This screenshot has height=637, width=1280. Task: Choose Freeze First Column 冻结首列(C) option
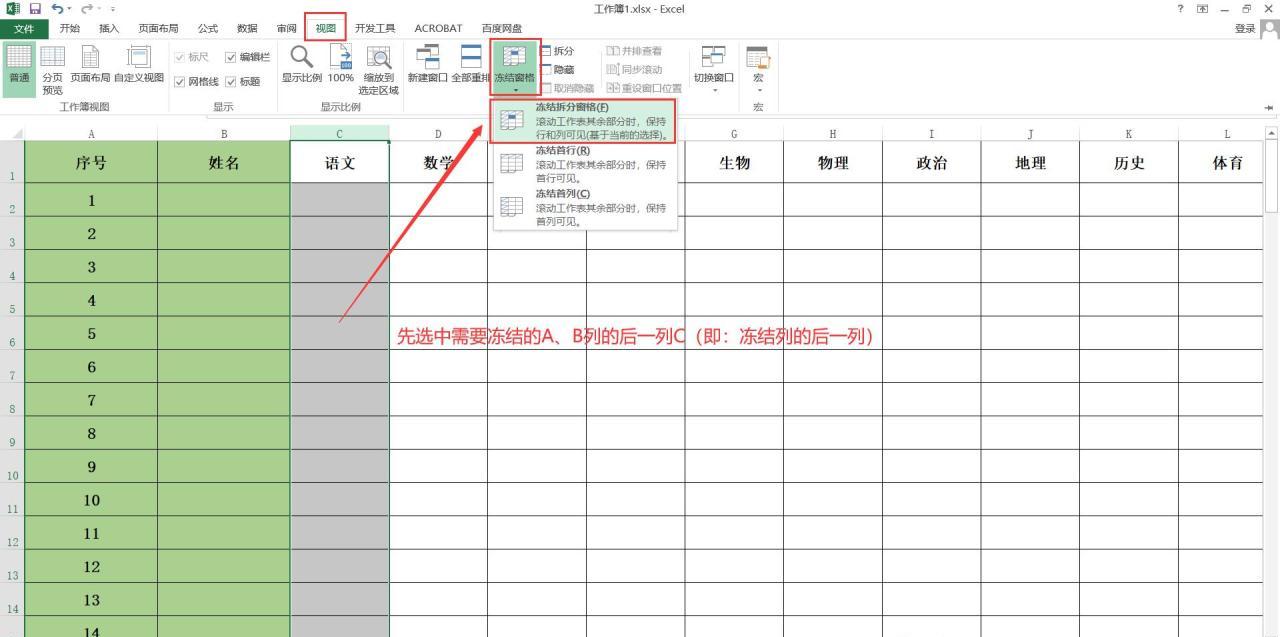pos(584,207)
